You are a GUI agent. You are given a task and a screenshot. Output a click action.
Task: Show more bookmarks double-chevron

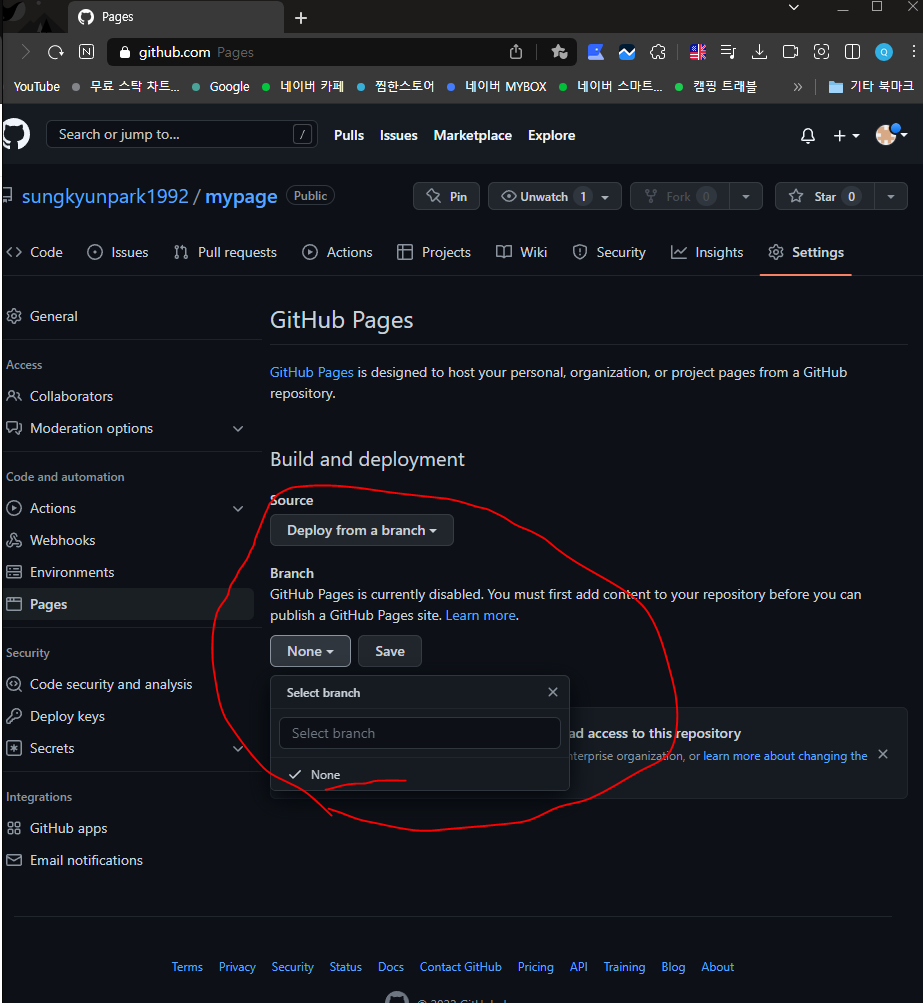click(x=798, y=86)
